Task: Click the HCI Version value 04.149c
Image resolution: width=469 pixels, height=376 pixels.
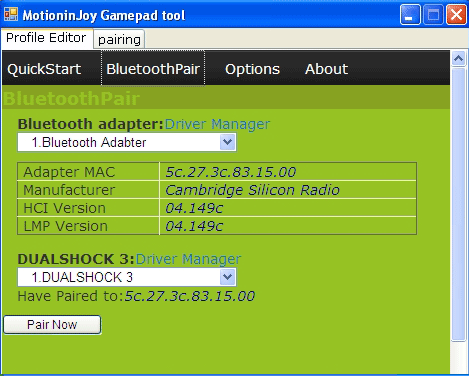Action: pos(194,208)
